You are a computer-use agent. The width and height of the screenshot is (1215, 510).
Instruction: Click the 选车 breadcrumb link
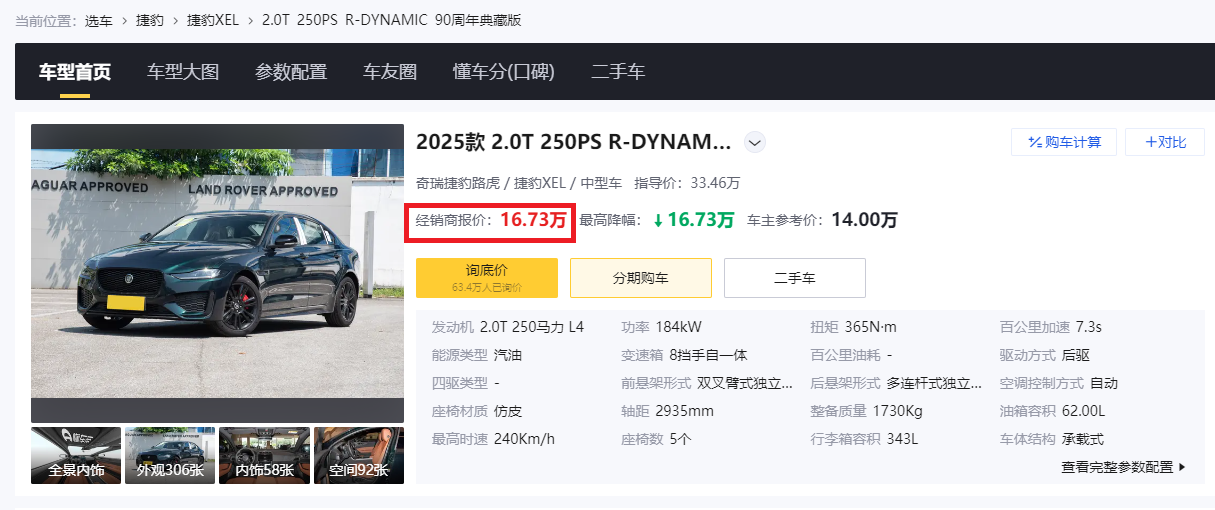point(98,20)
